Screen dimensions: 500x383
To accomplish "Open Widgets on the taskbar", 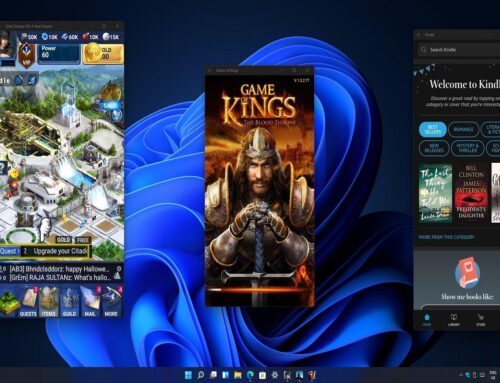I will point(225,375).
